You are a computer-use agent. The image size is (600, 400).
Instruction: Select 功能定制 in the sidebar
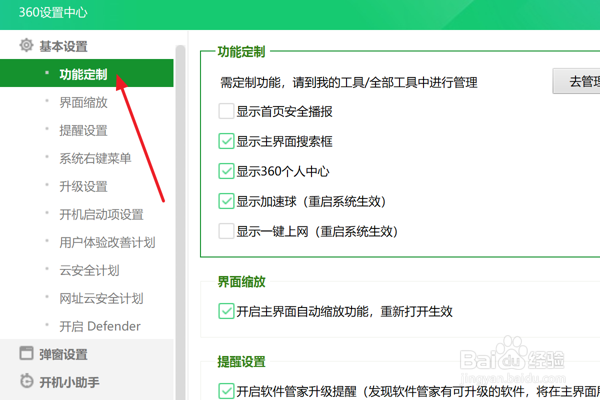[86, 73]
